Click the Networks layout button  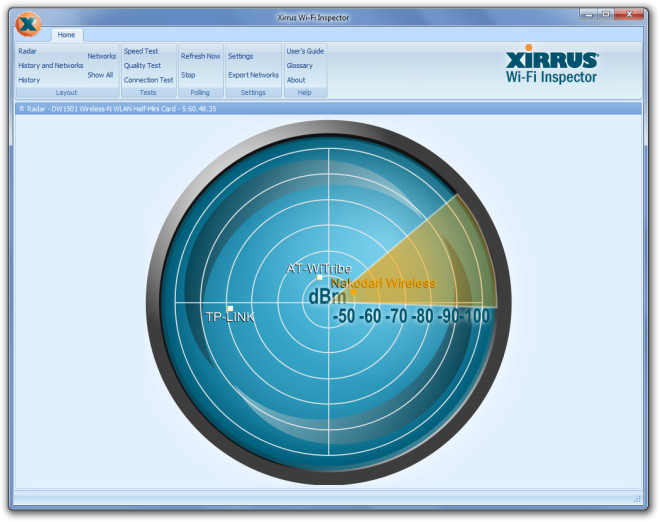(x=101, y=56)
